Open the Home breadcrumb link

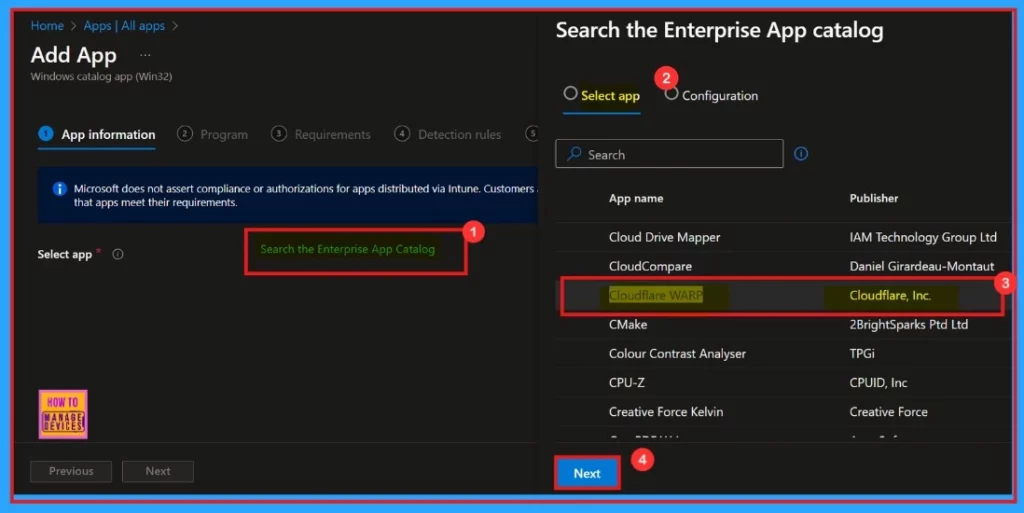point(47,26)
